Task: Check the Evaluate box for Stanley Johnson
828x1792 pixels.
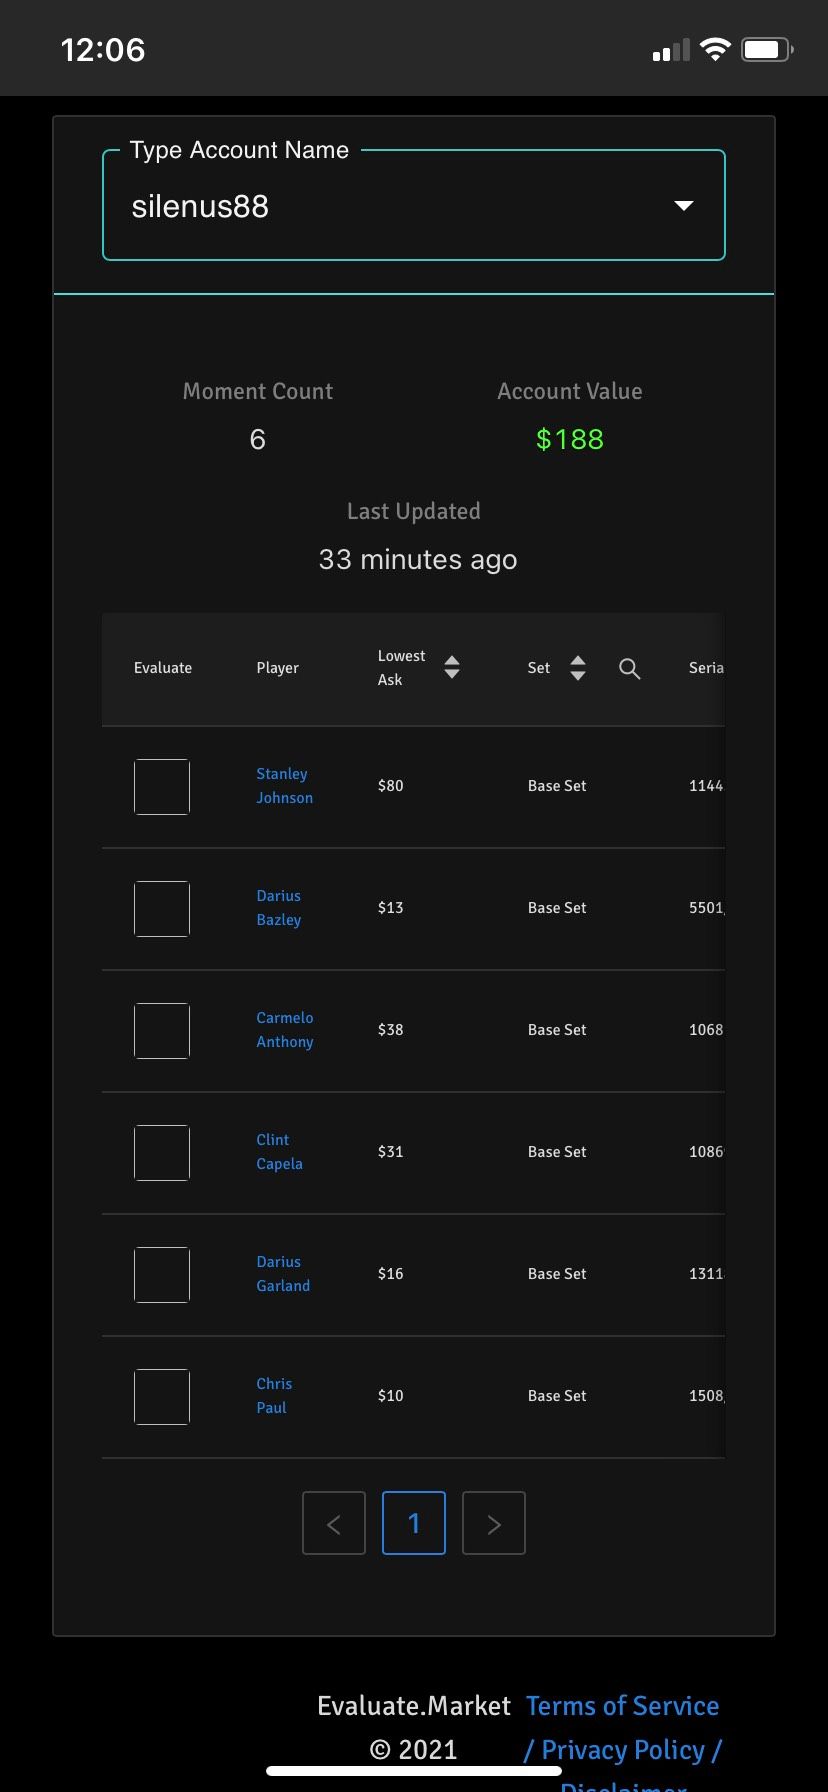Action: [162, 787]
